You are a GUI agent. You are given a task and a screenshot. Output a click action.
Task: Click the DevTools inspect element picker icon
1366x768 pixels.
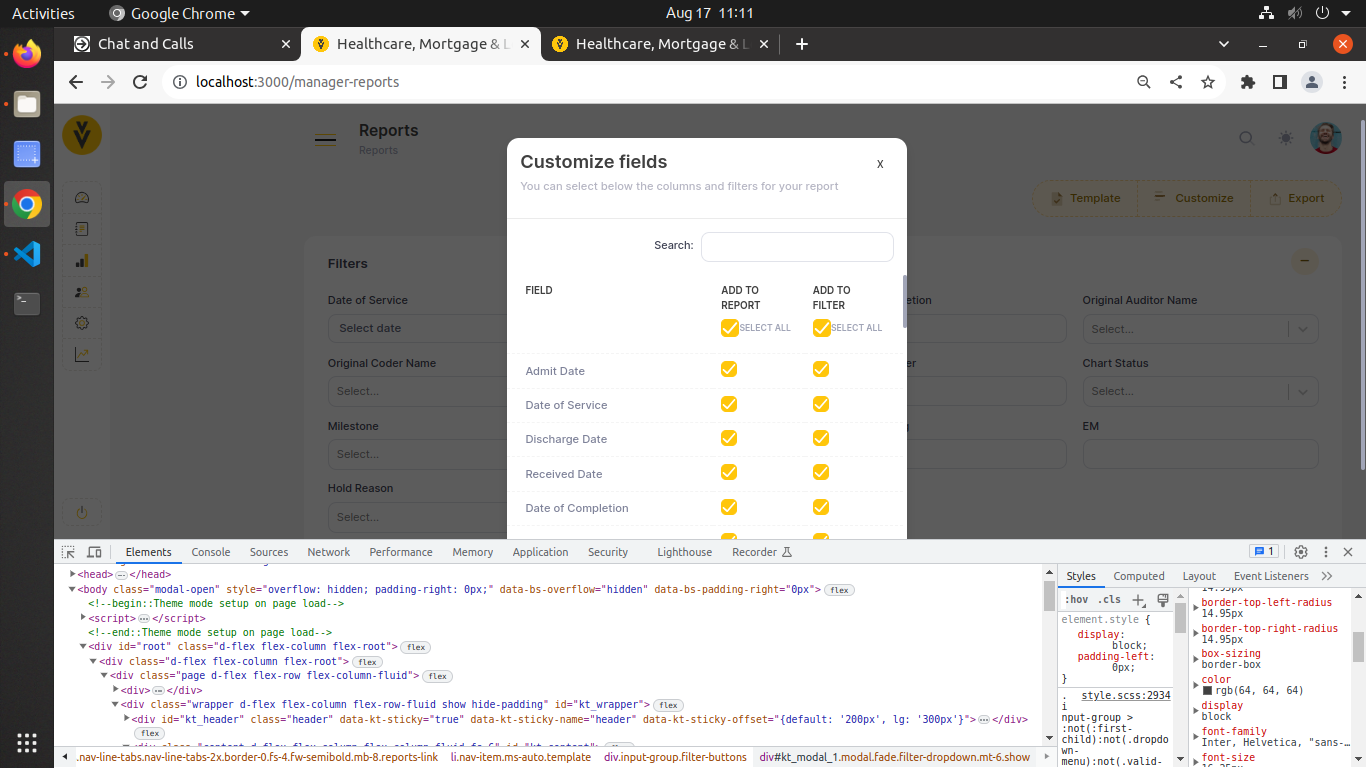click(x=68, y=552)
